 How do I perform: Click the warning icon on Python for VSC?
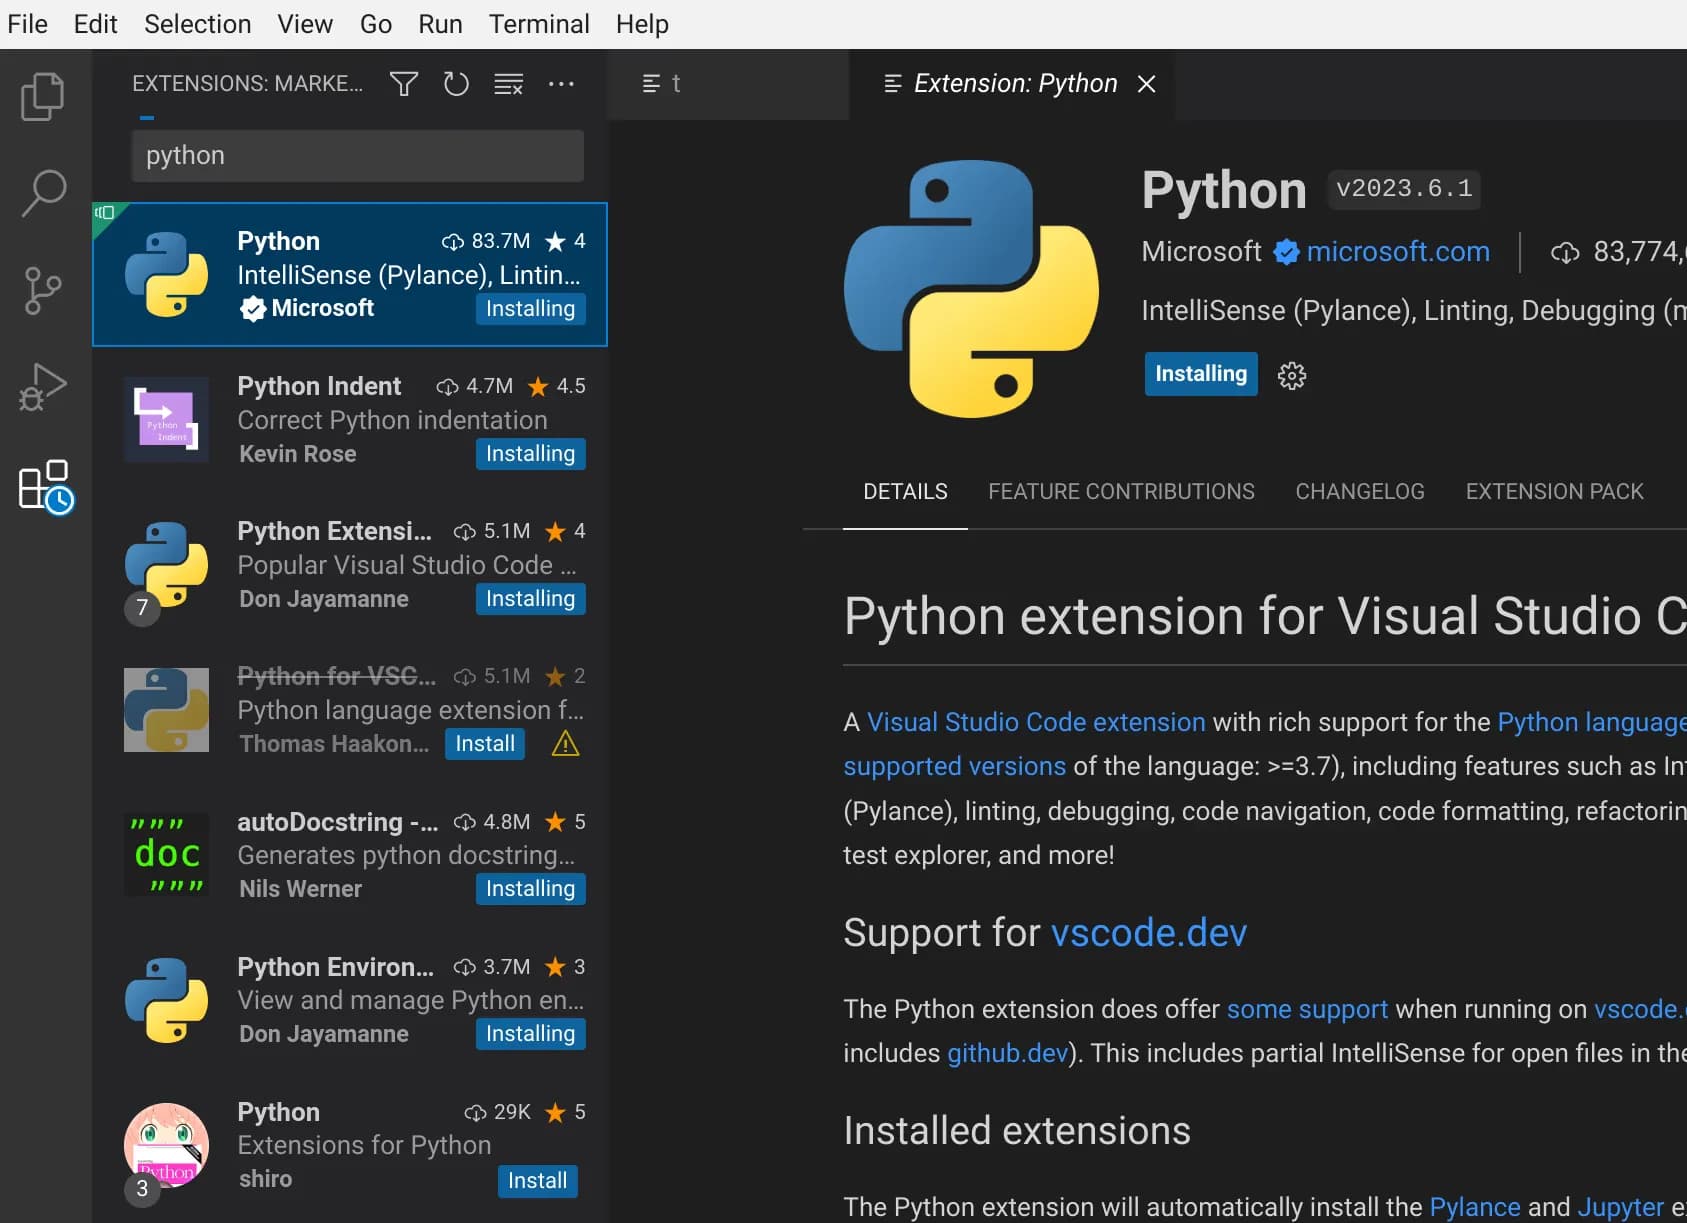(x=565, y=743)
